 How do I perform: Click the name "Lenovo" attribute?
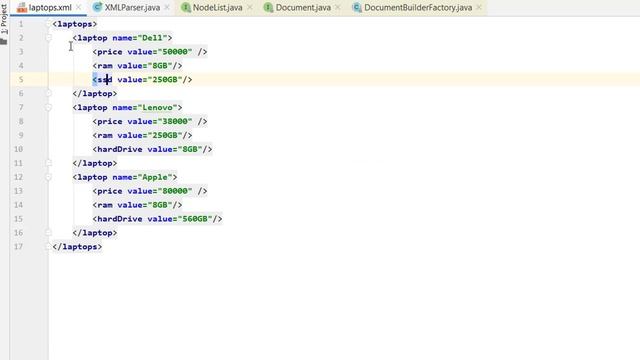point(144,108)
